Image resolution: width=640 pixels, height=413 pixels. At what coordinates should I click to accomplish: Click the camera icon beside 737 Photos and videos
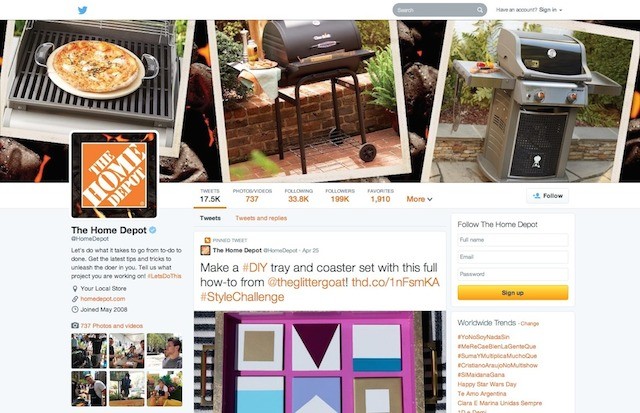click(75, 325)
